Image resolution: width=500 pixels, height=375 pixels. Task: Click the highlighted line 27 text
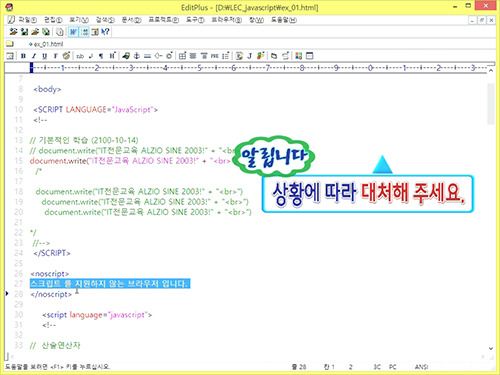point(110,284)
